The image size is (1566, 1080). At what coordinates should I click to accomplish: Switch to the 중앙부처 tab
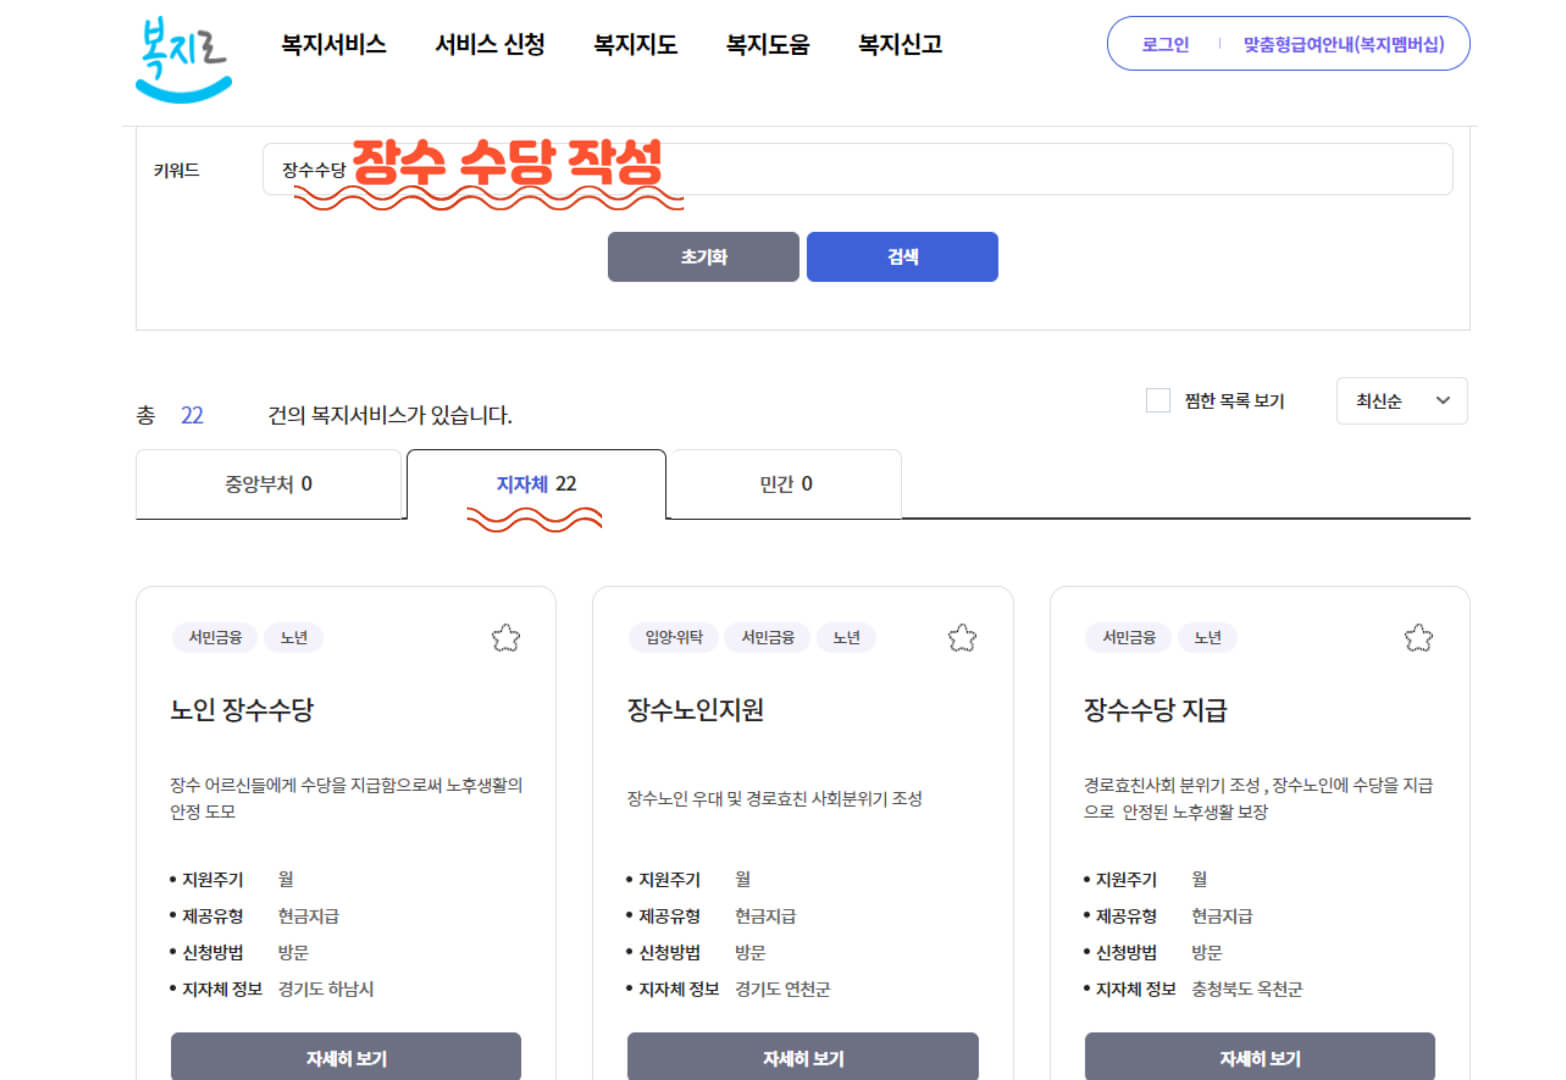[269, 484]
